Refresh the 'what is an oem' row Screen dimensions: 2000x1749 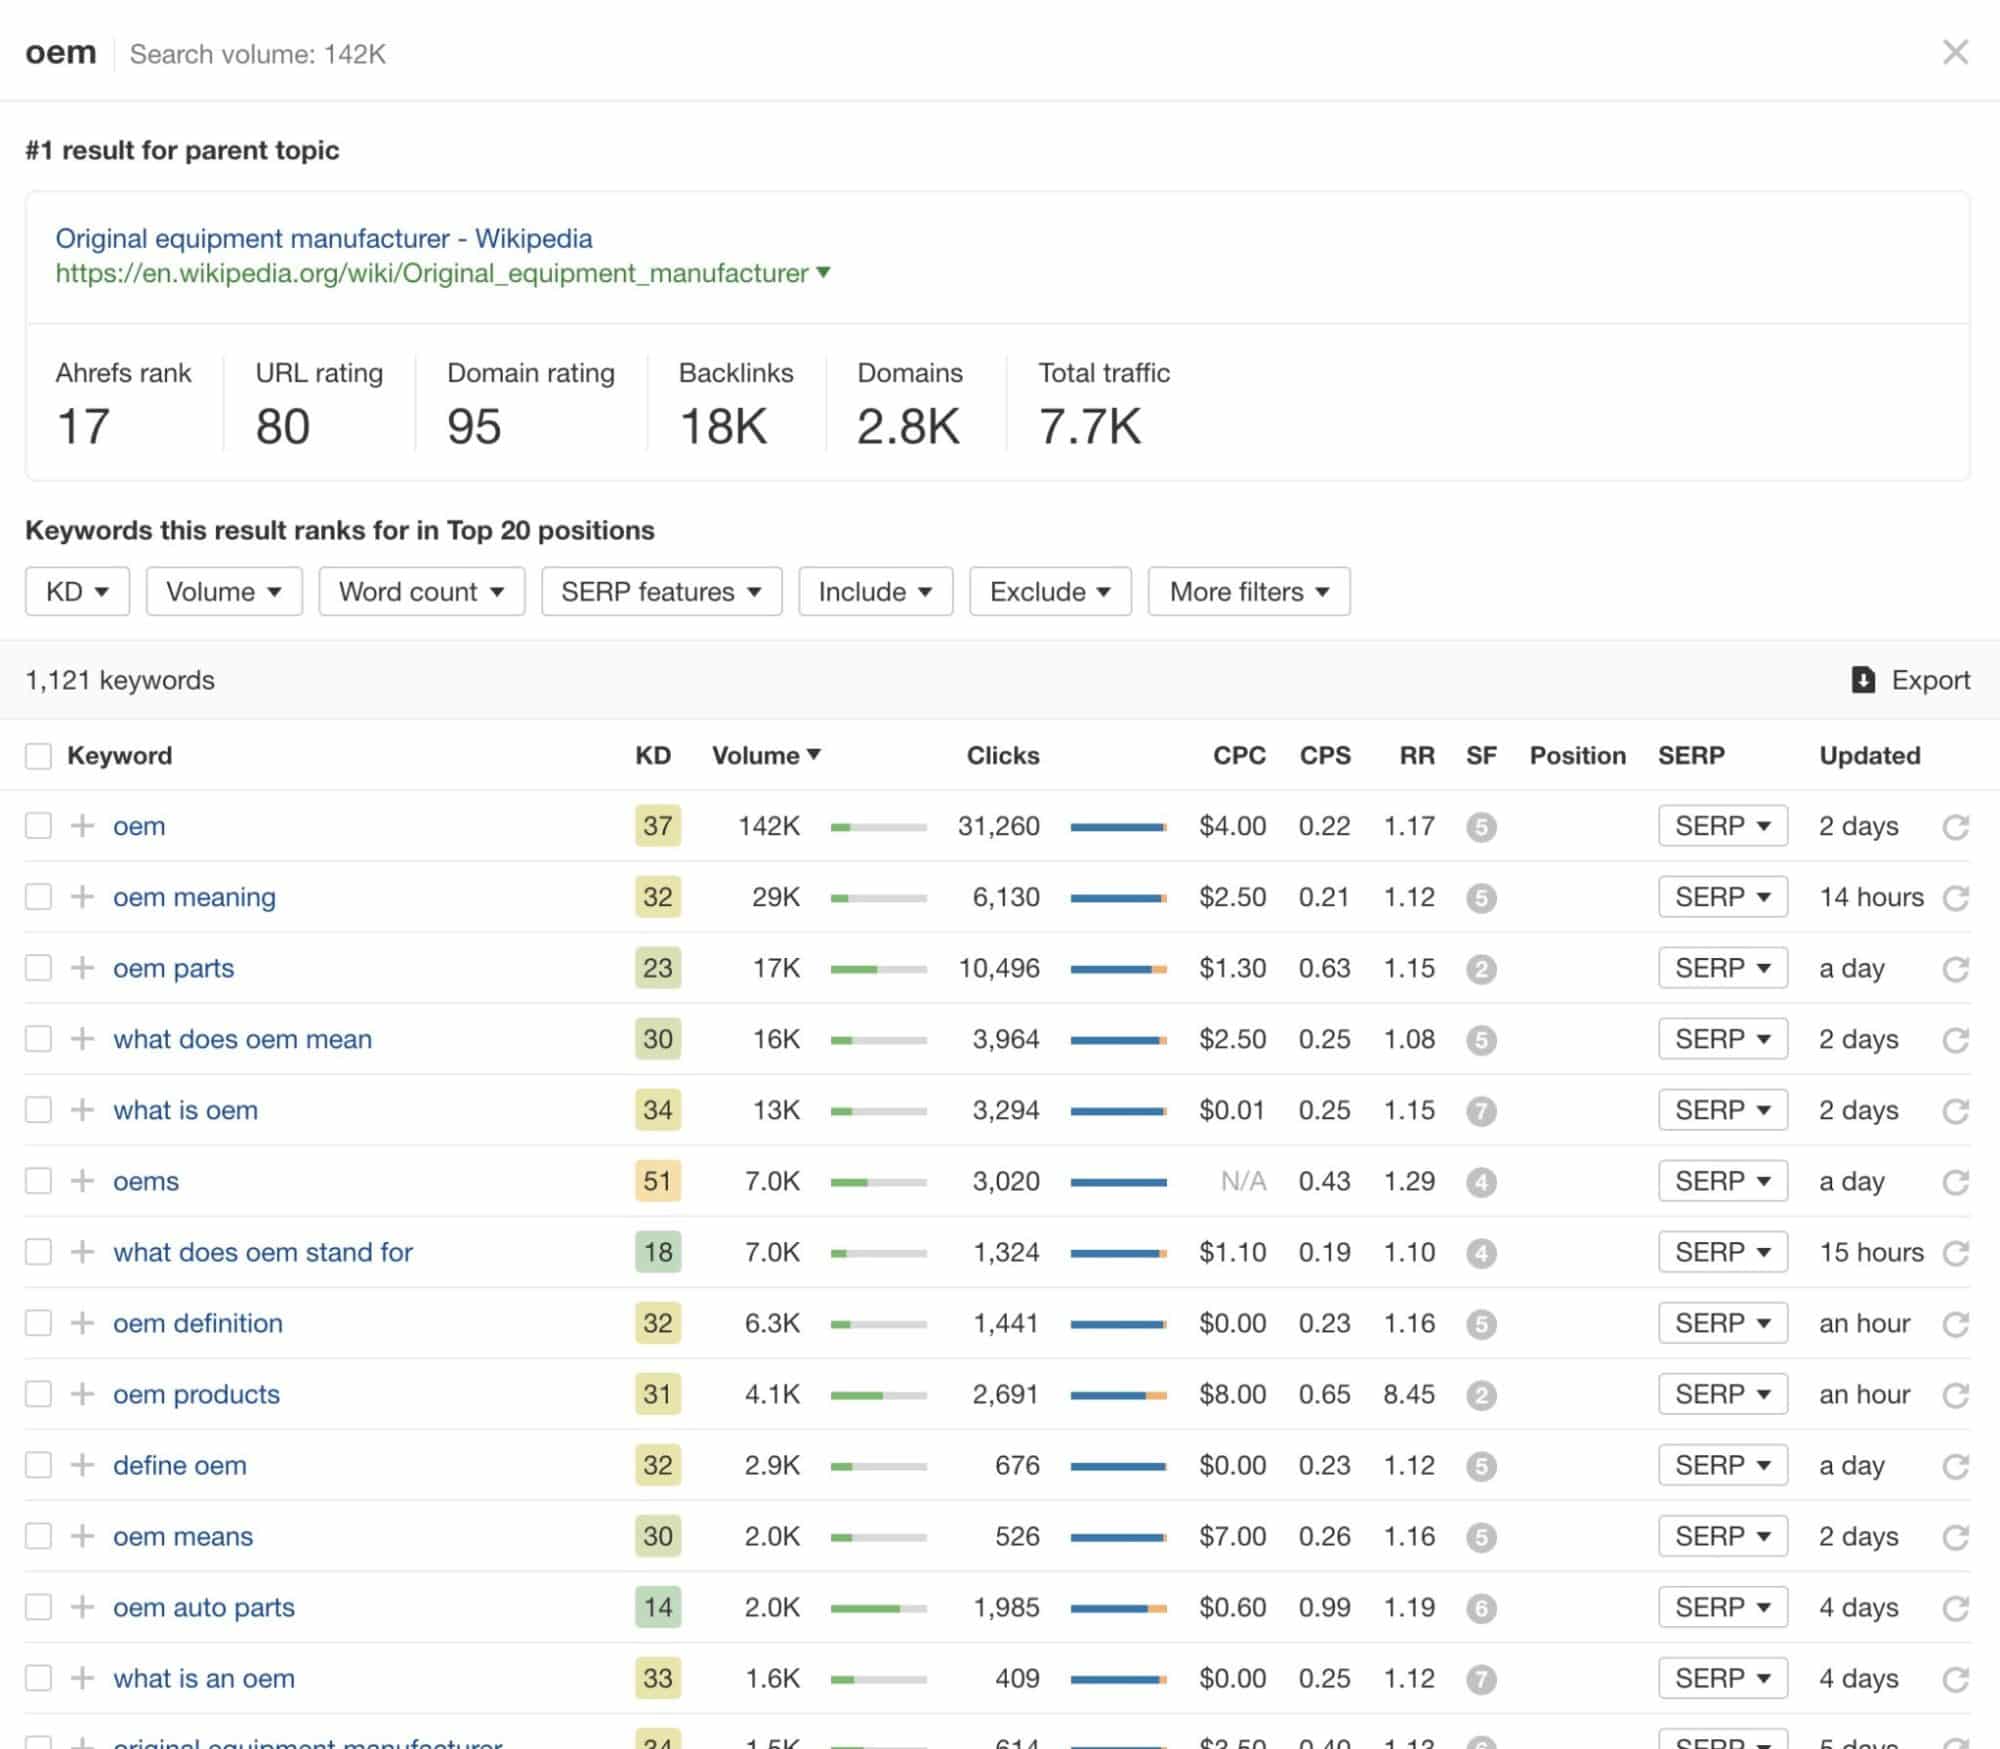[x=1956, y=1679]
